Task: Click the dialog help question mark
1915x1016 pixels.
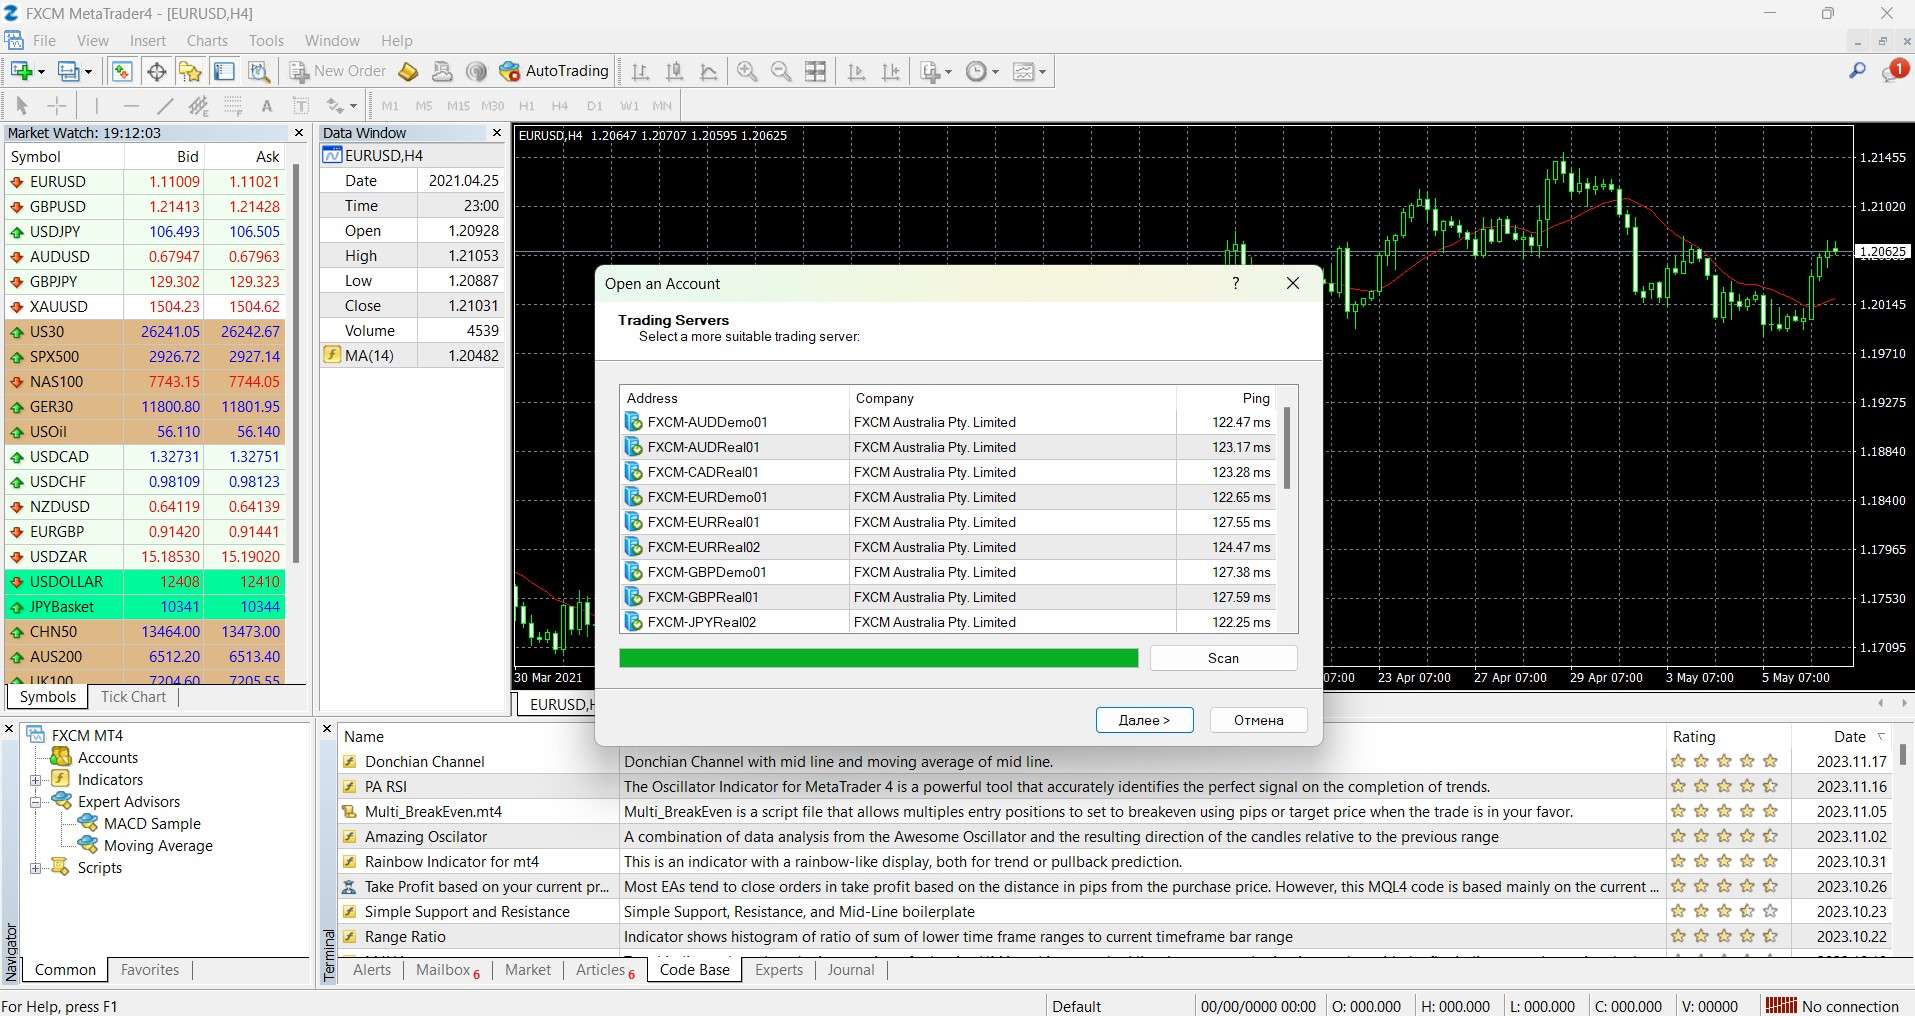Action: coord(1236,284)
